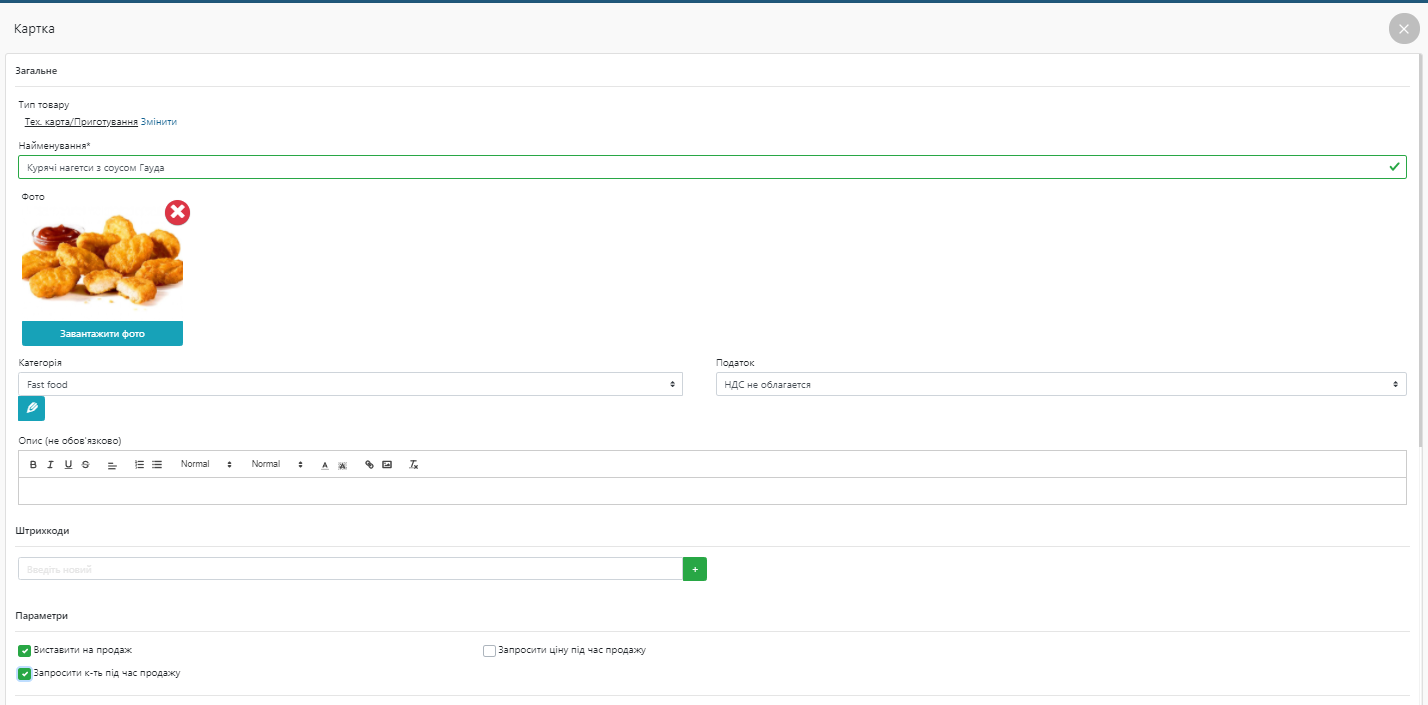Apply italic formatting in description editor

50,465
